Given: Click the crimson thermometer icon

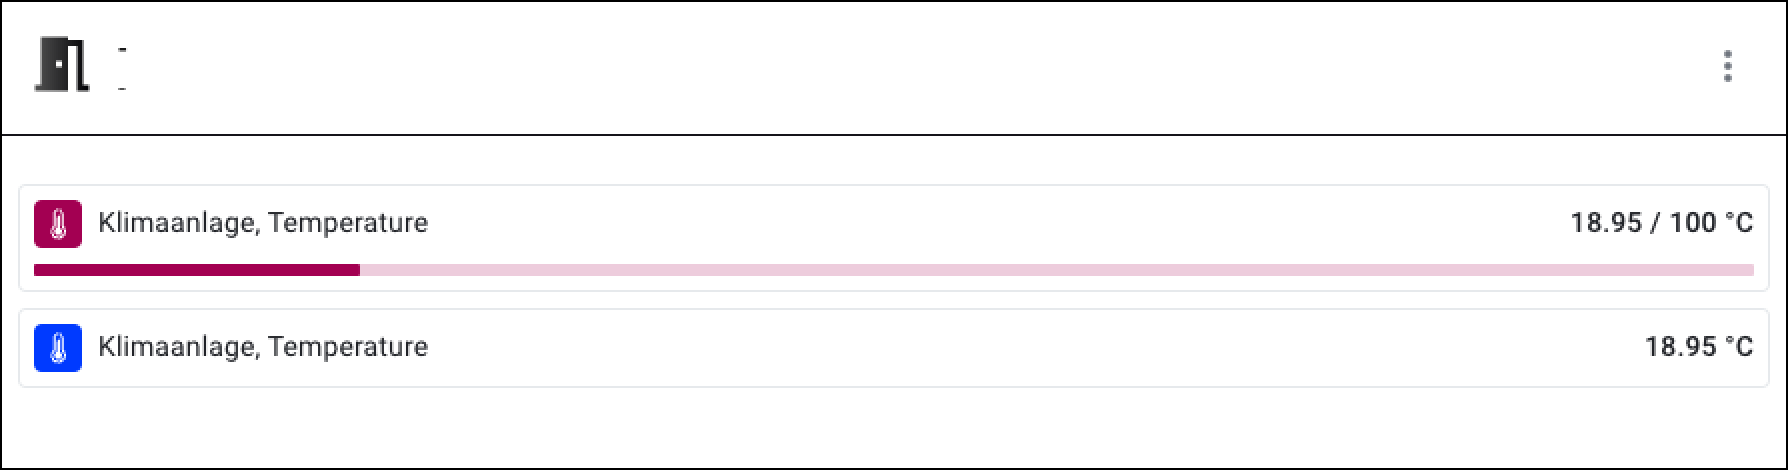Looking at the screenshot, I should click(58, 223).
